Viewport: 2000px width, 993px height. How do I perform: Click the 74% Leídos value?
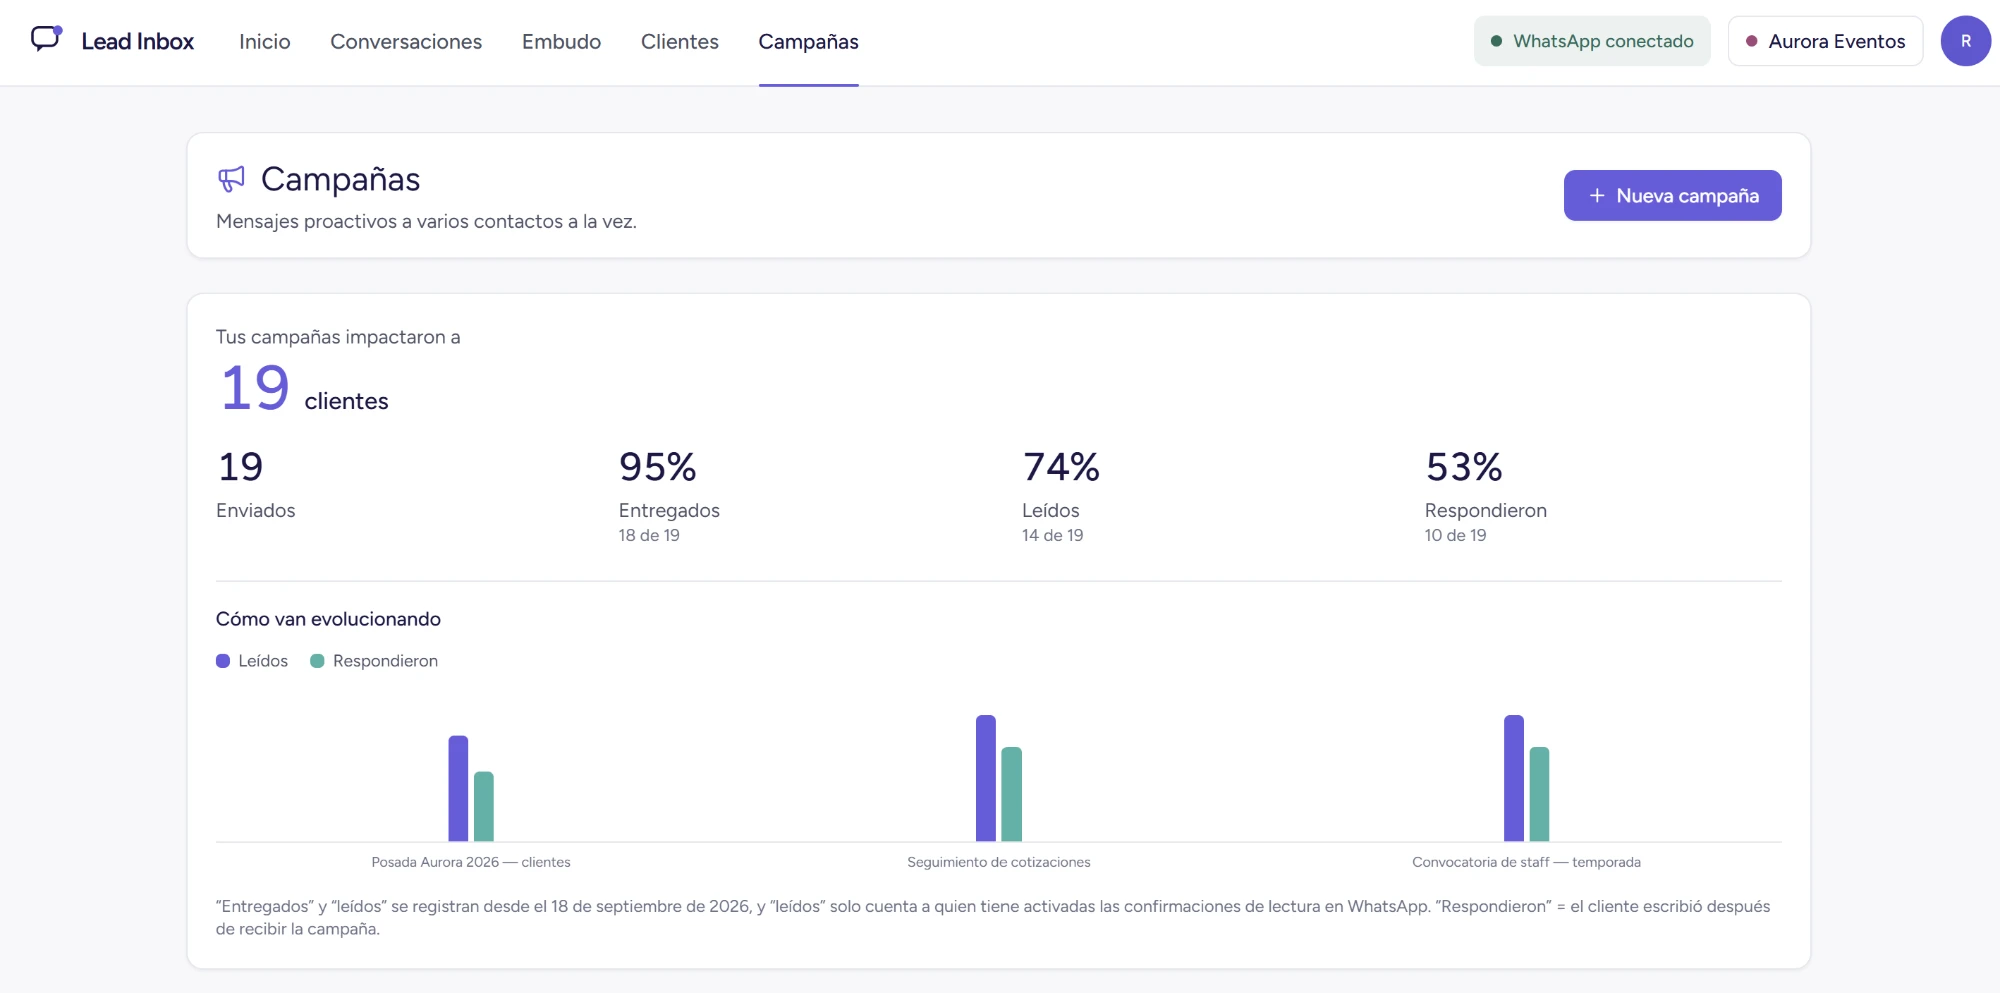click(x=1061, y=467)
